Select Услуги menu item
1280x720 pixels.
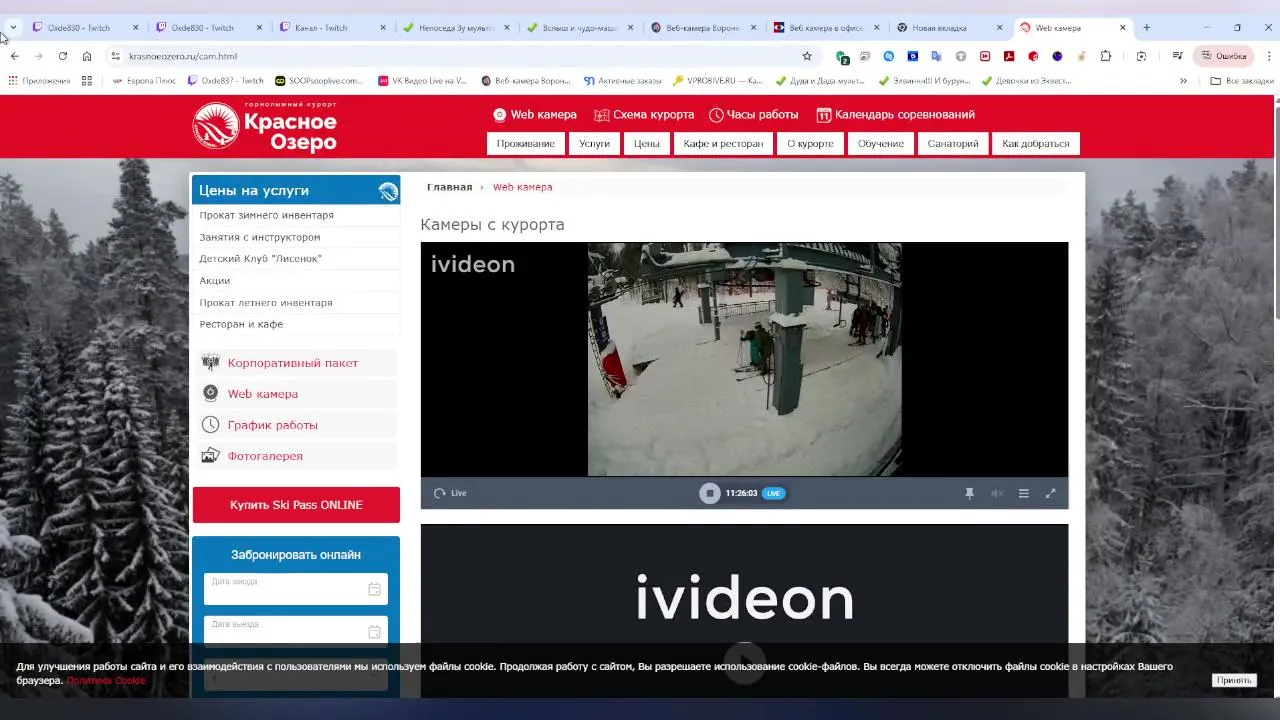(x=594, y=144)
